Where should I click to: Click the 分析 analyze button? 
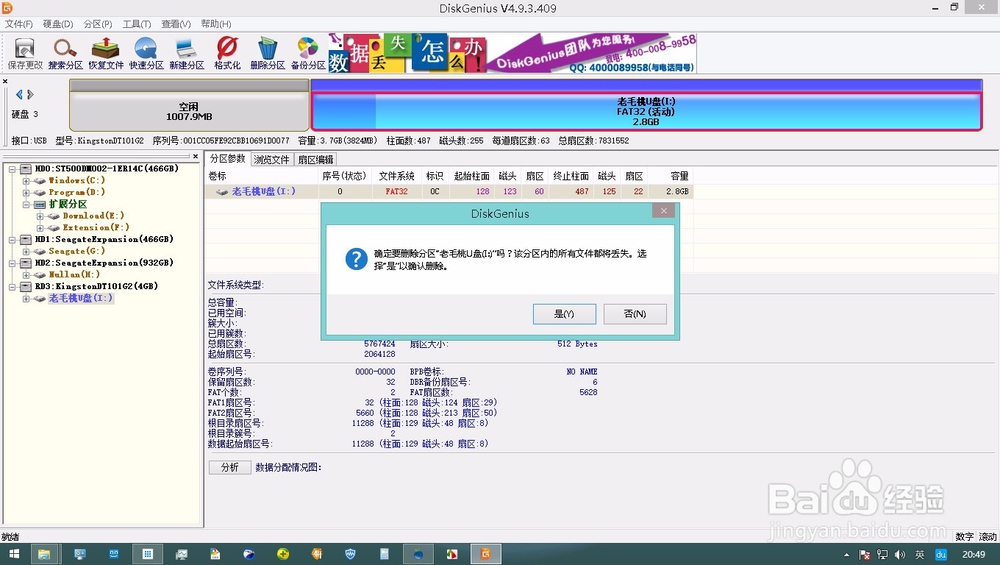point(230,467)
